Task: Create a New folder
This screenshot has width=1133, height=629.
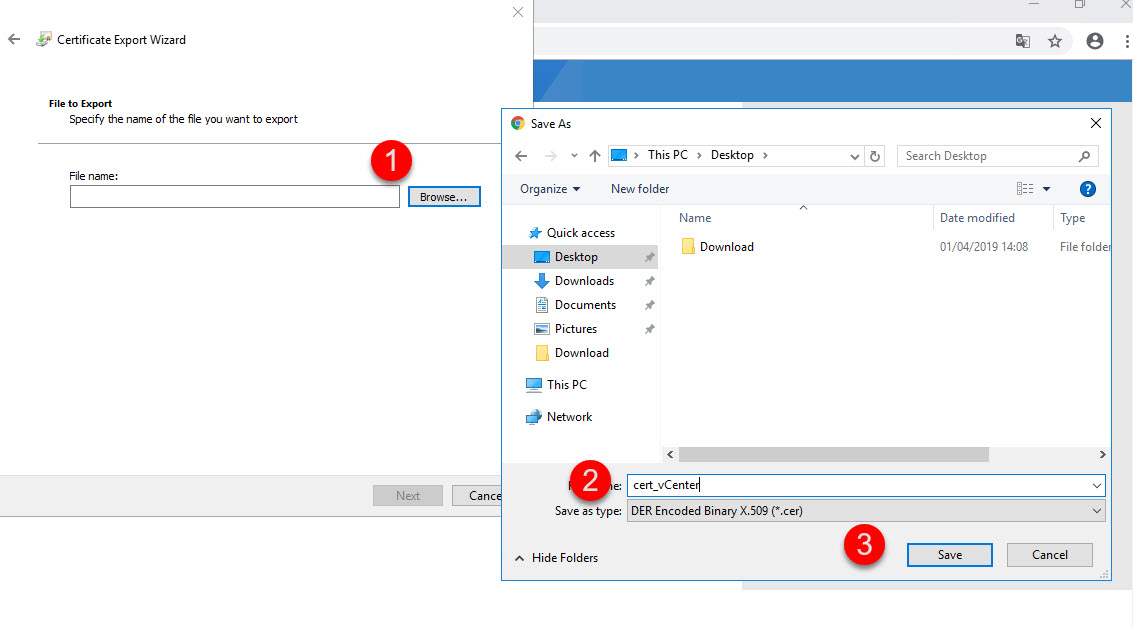Action: [x=640, y=189]
